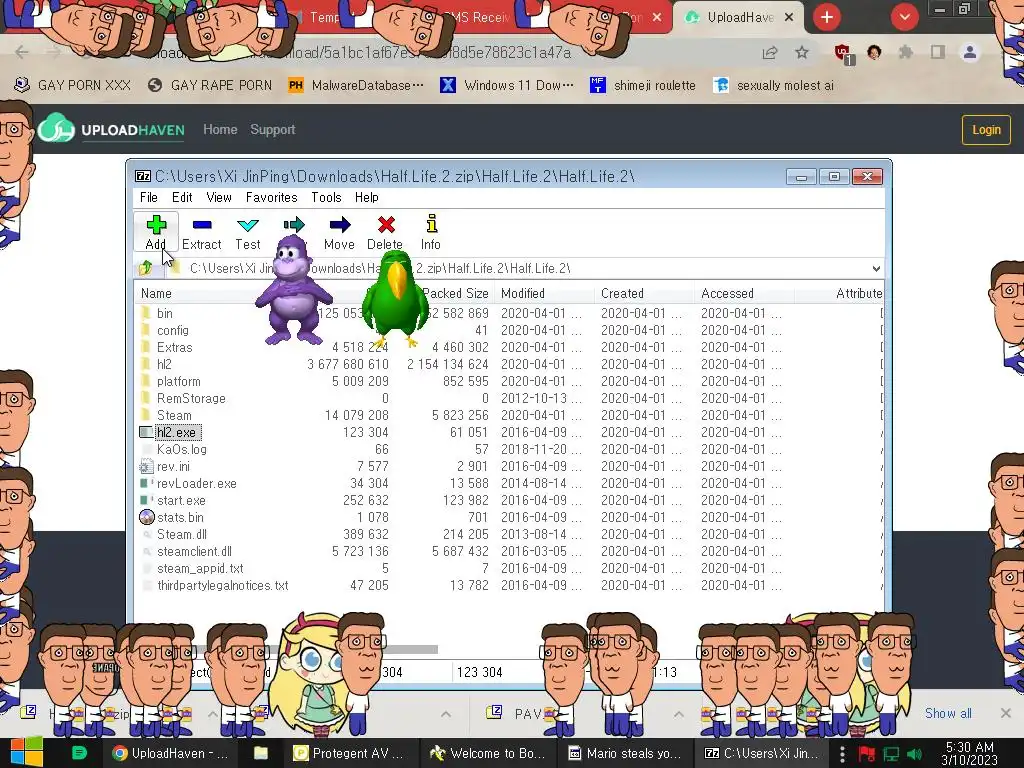Open the File menu in 7-Zip
1024x768 pixels.
[149, 197]
